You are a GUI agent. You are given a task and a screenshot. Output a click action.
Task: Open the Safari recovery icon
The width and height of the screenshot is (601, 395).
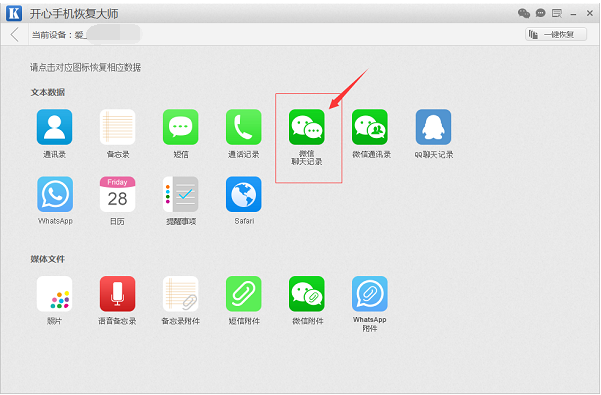[x=244, y=194]
